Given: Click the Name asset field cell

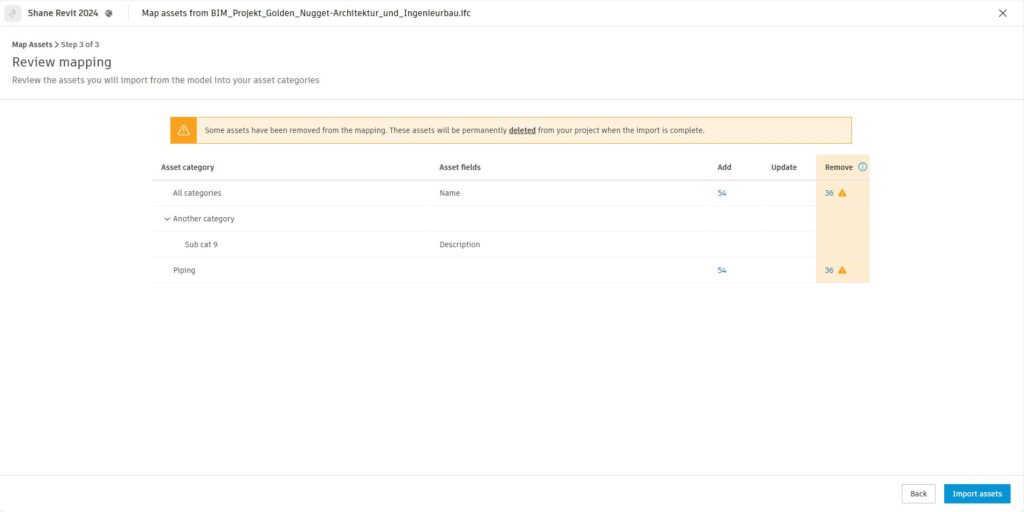Looking at the screenshot, I should coord(449,193).
